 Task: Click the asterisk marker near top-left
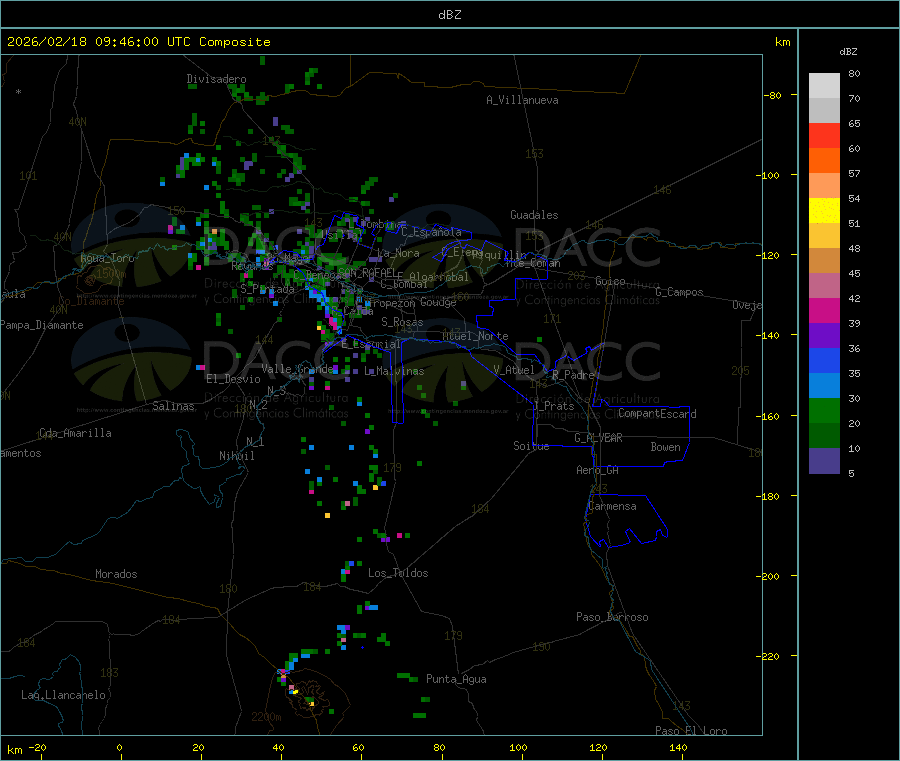(x=19, y=92)
